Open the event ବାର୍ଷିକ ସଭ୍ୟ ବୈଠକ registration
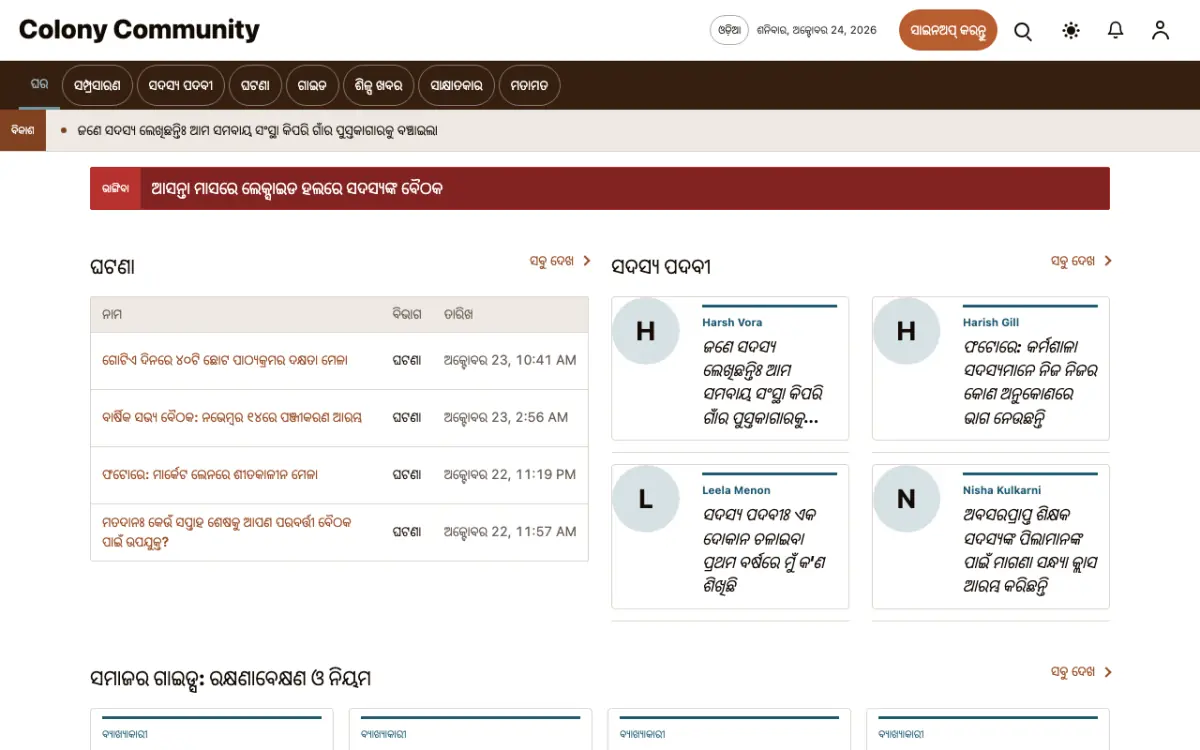Image resolution: width=1200 pixels, height=750 pixels. [232, 417]
